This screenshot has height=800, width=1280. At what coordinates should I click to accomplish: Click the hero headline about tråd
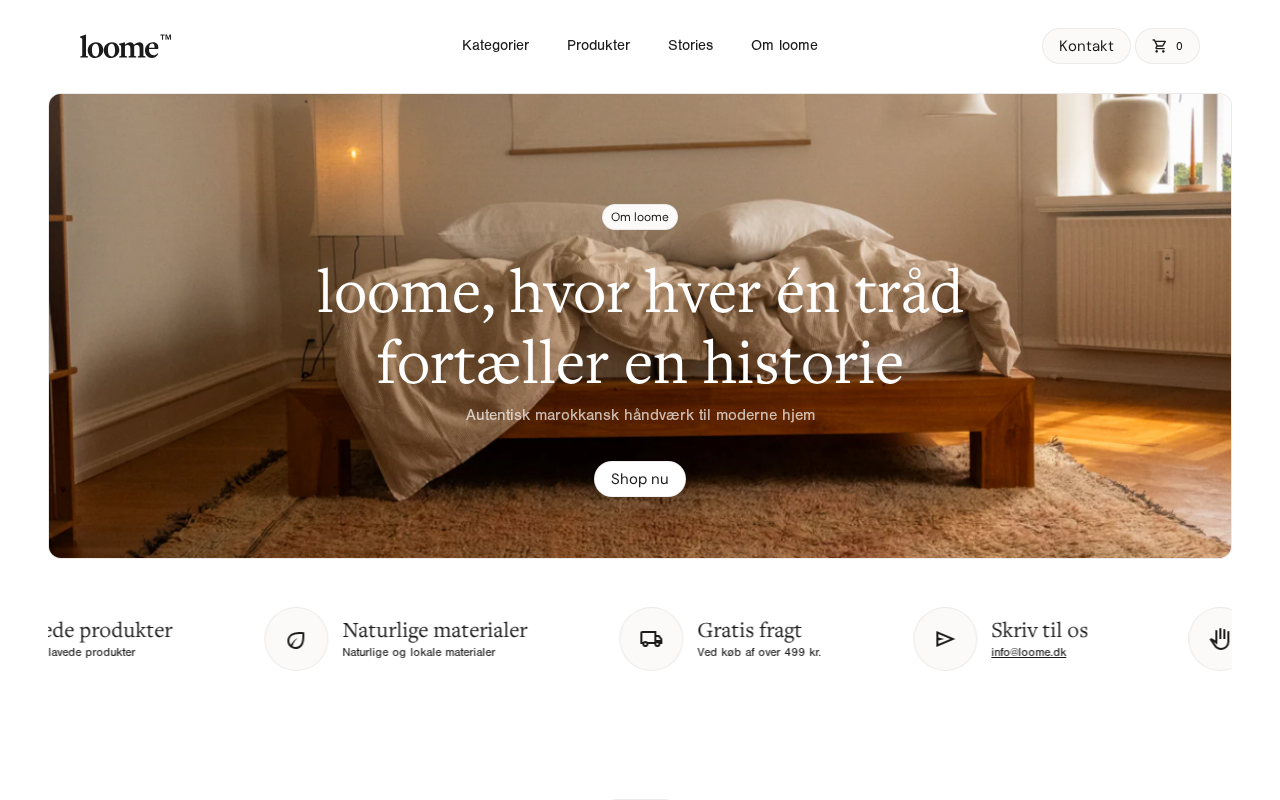click(x=640, y=327)
